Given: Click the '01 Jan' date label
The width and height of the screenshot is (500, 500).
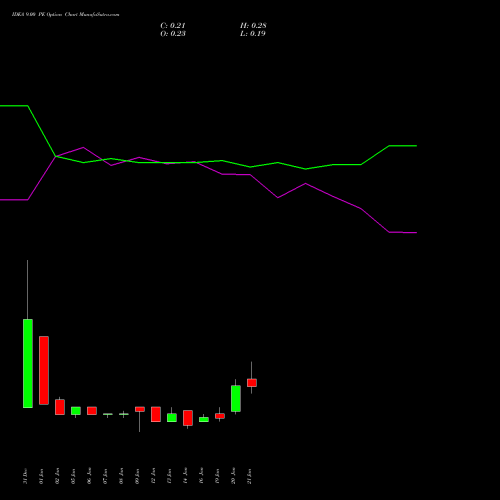Looking at the screenshot, I should coord(42,476).
